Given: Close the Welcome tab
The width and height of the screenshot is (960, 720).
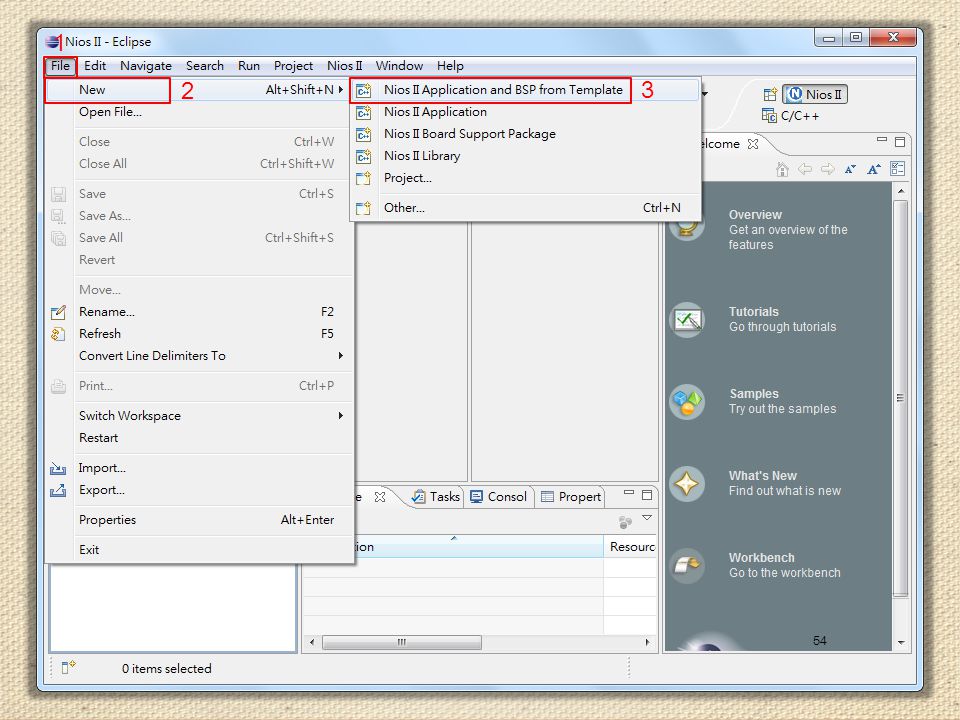Looking at the screenshot, I should [753, 144].
